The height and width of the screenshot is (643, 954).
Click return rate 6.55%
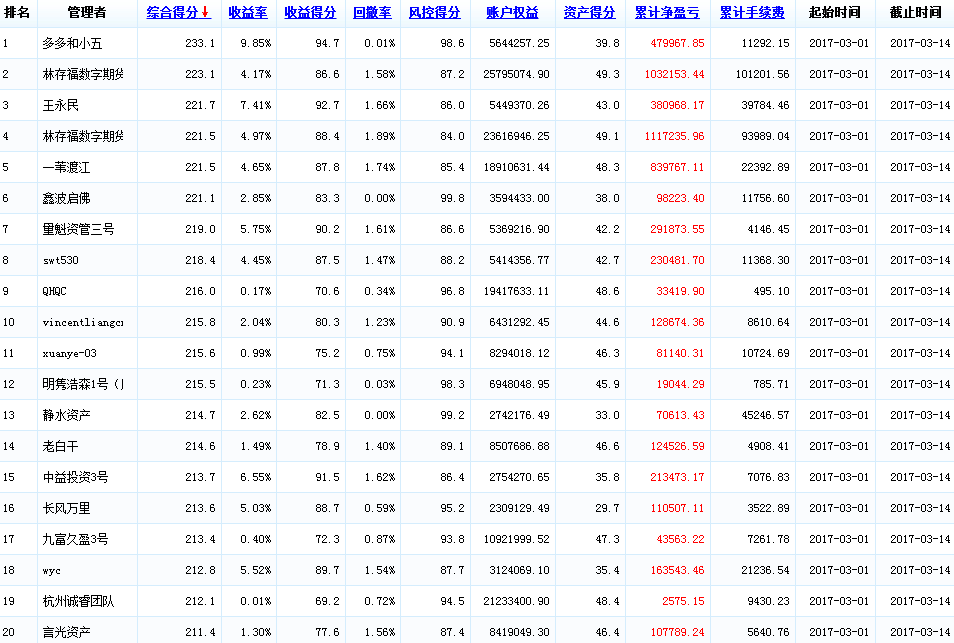(256, 478)
